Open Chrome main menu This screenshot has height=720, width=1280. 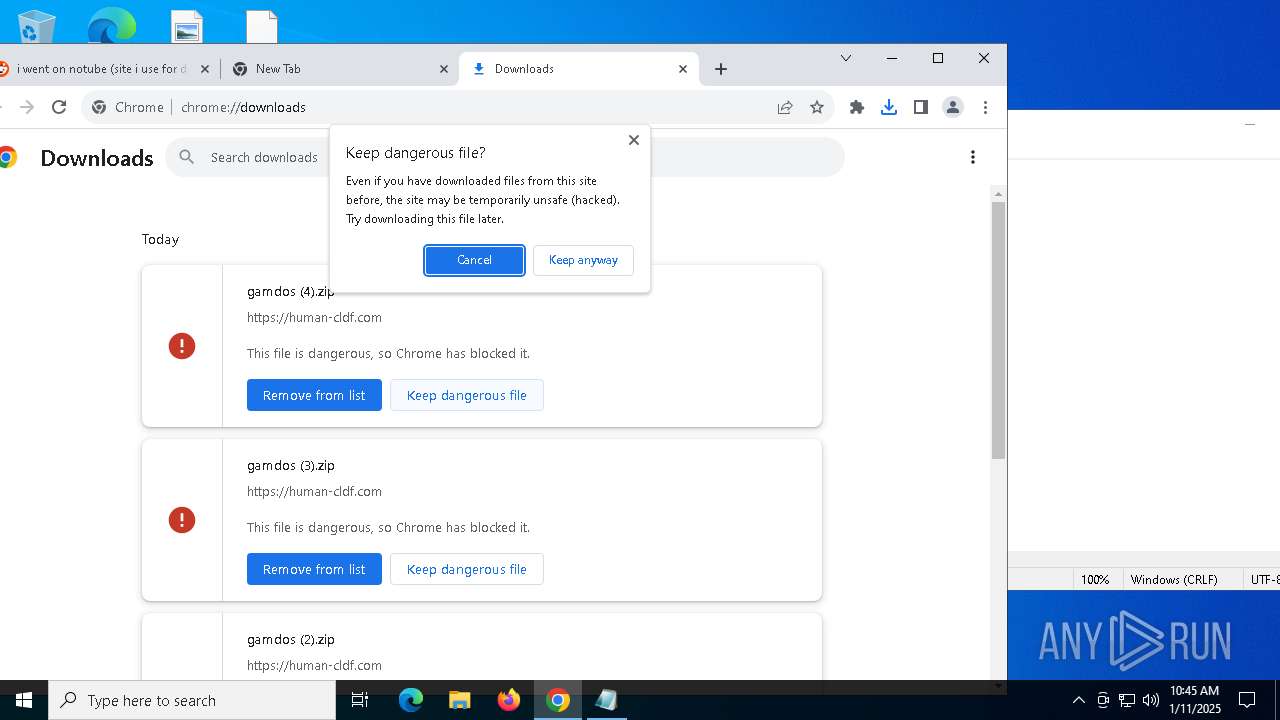[985, 107]
